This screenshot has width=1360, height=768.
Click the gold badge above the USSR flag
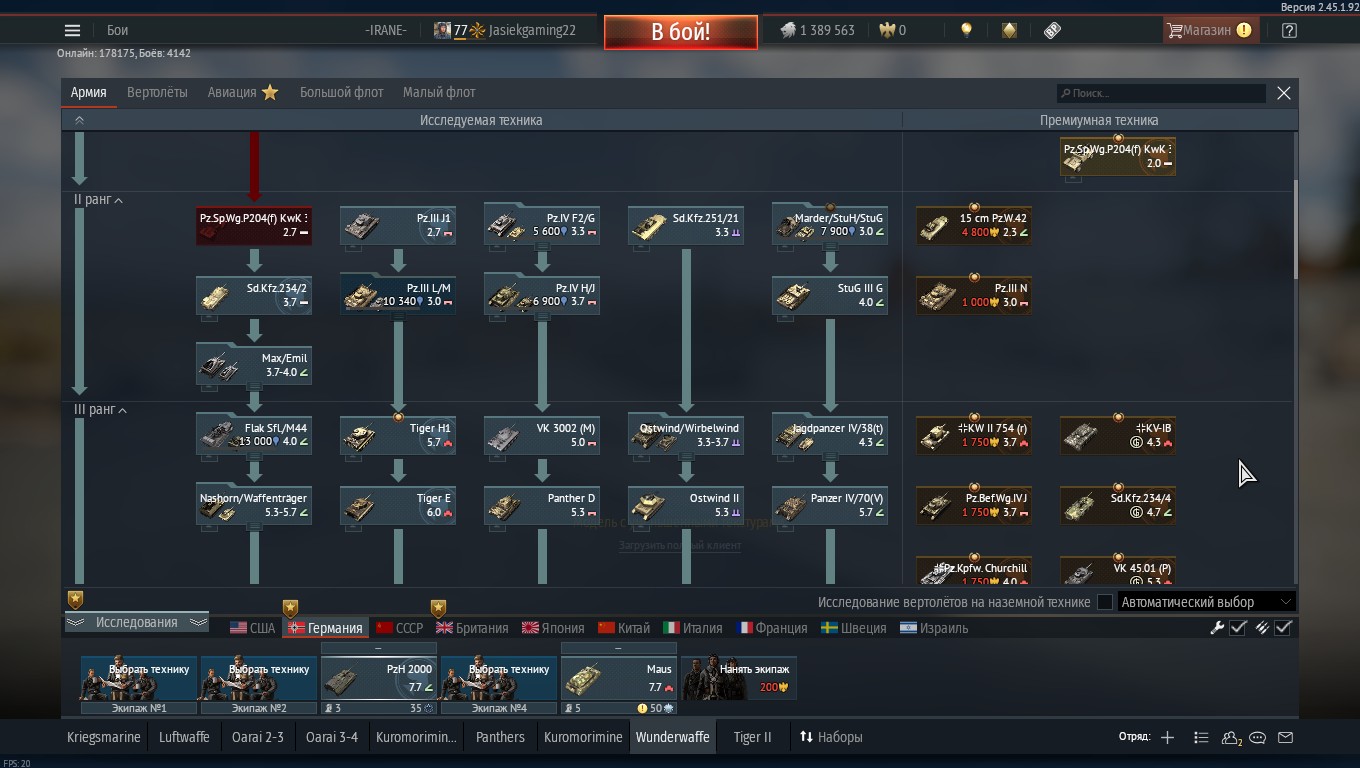[x=438, y=608]
